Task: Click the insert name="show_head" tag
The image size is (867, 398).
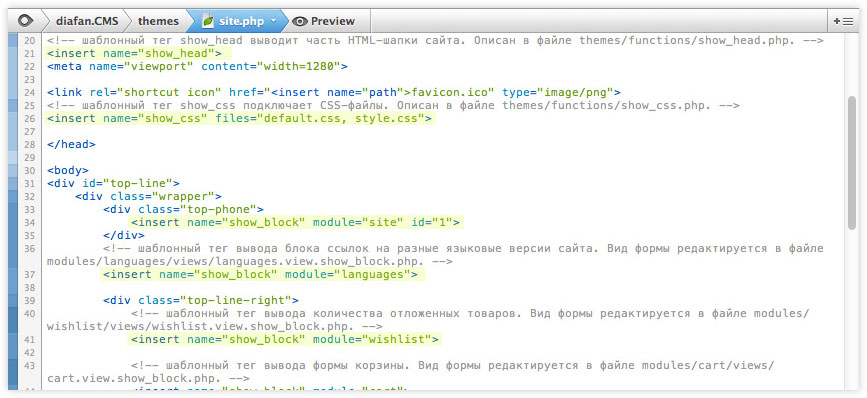Action: click(x=135, y=54)
